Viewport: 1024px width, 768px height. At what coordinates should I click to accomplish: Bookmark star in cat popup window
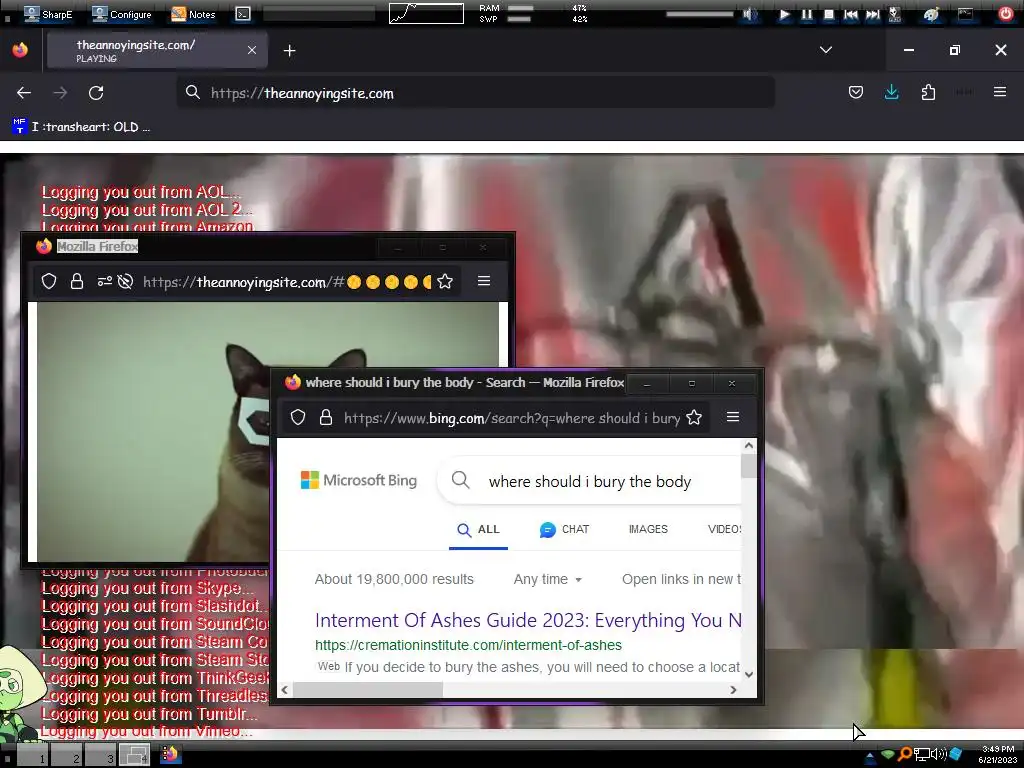[445, 281]
